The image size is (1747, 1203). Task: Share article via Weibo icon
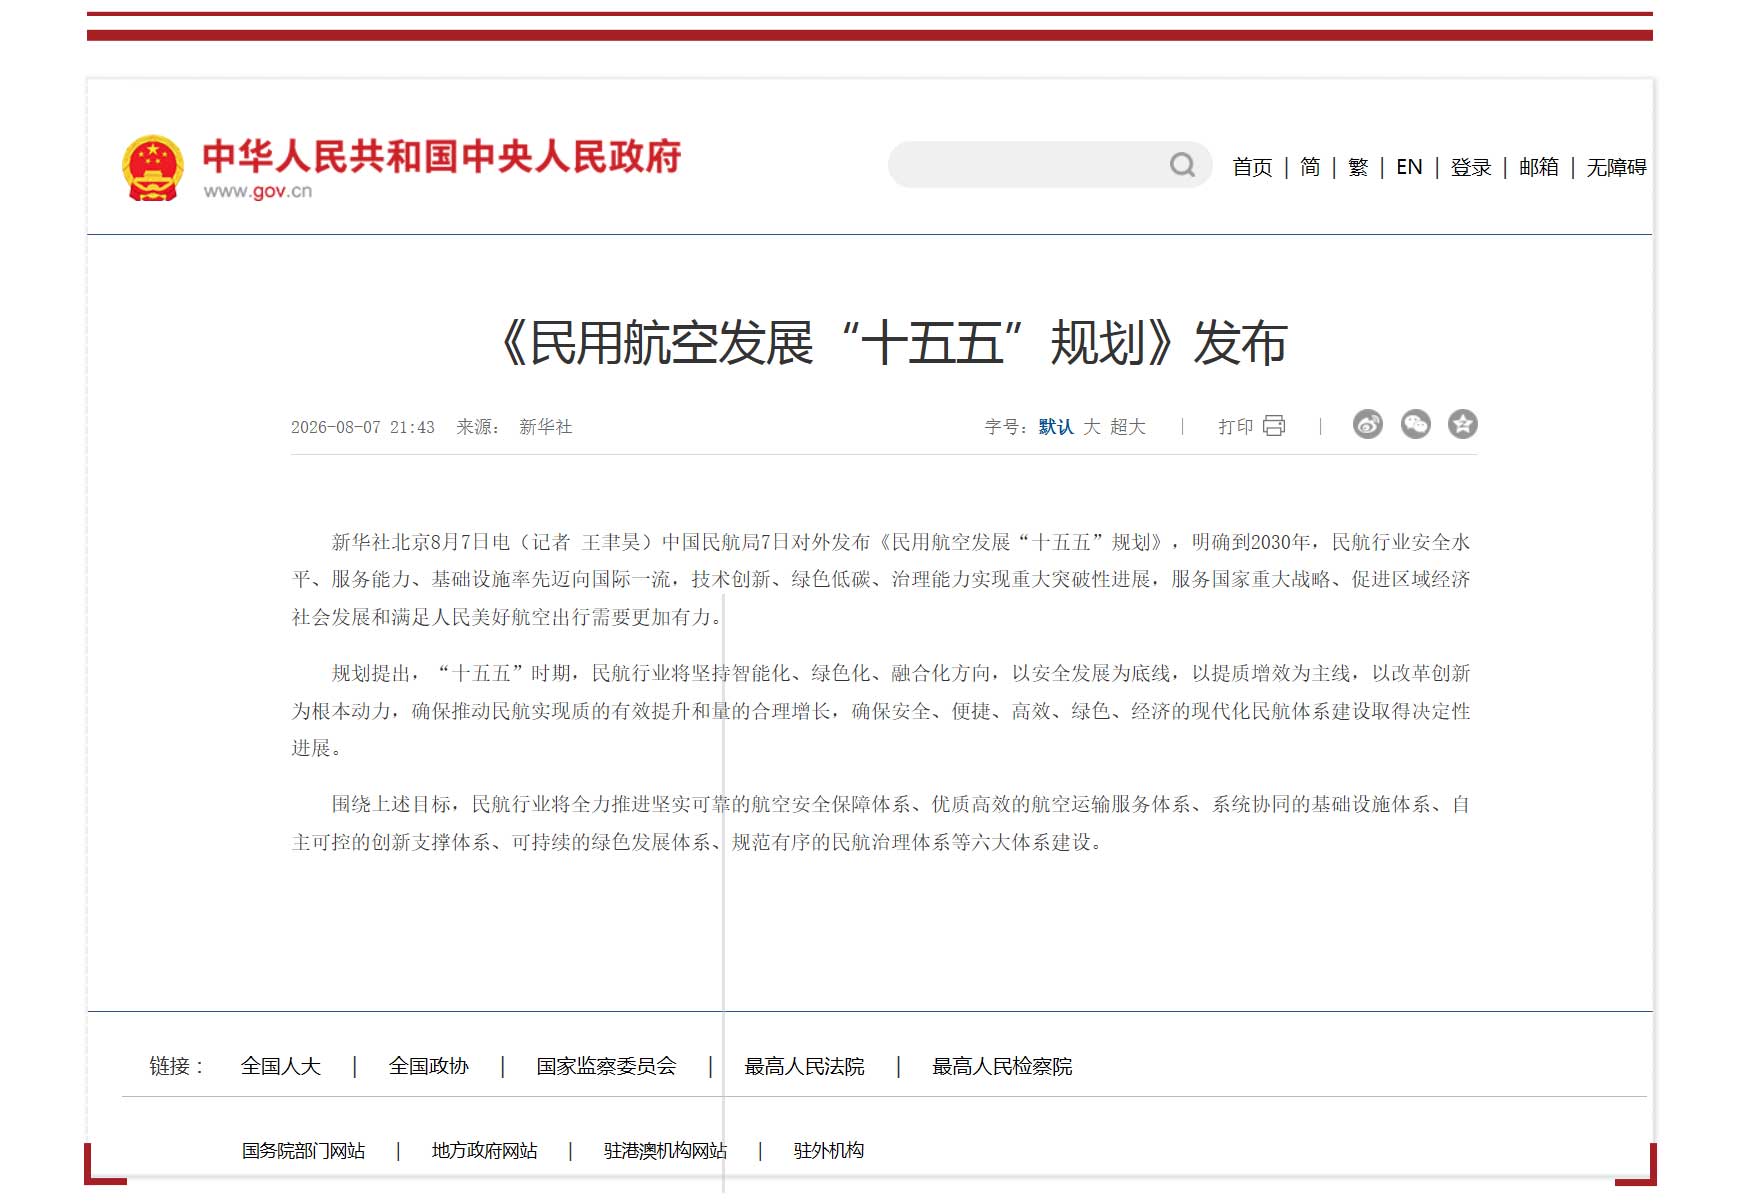point(1368,425)
